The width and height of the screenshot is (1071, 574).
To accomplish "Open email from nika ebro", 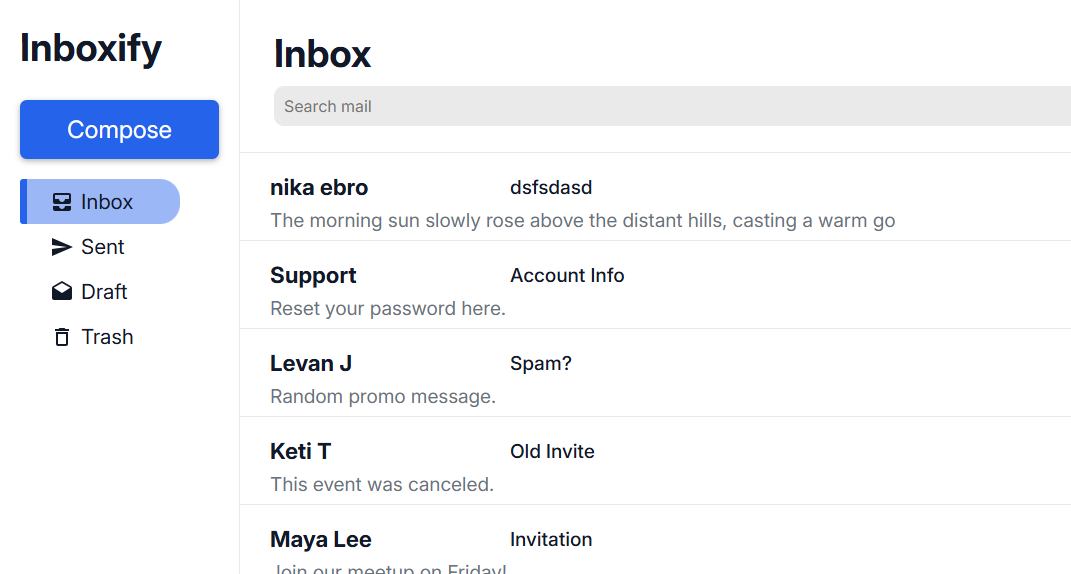I will tap(319, 188).
